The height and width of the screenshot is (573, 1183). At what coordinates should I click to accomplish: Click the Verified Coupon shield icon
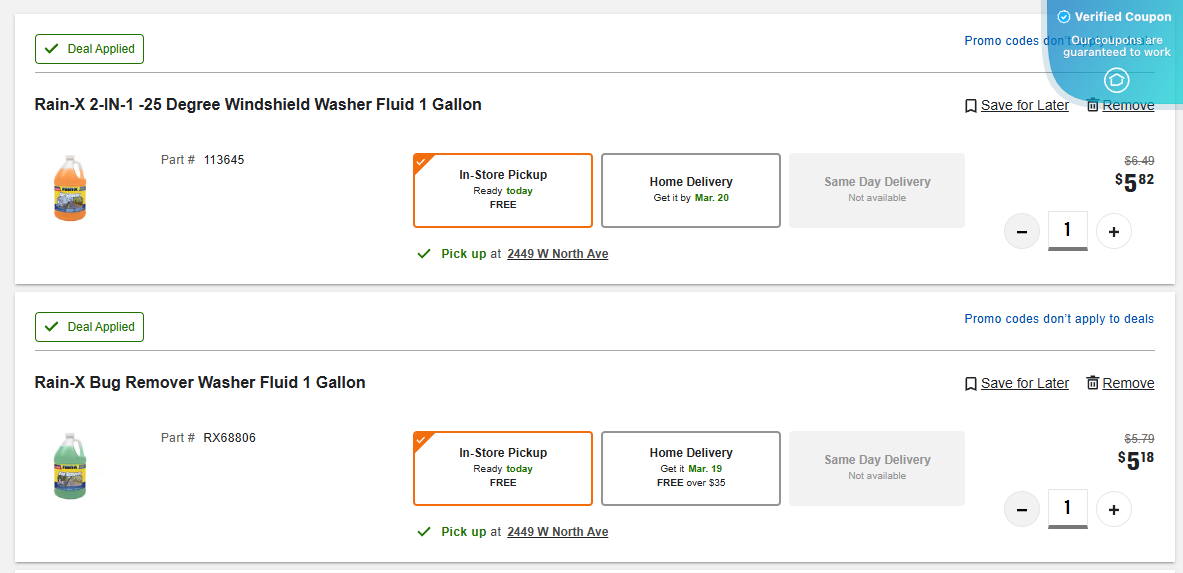1117,80
